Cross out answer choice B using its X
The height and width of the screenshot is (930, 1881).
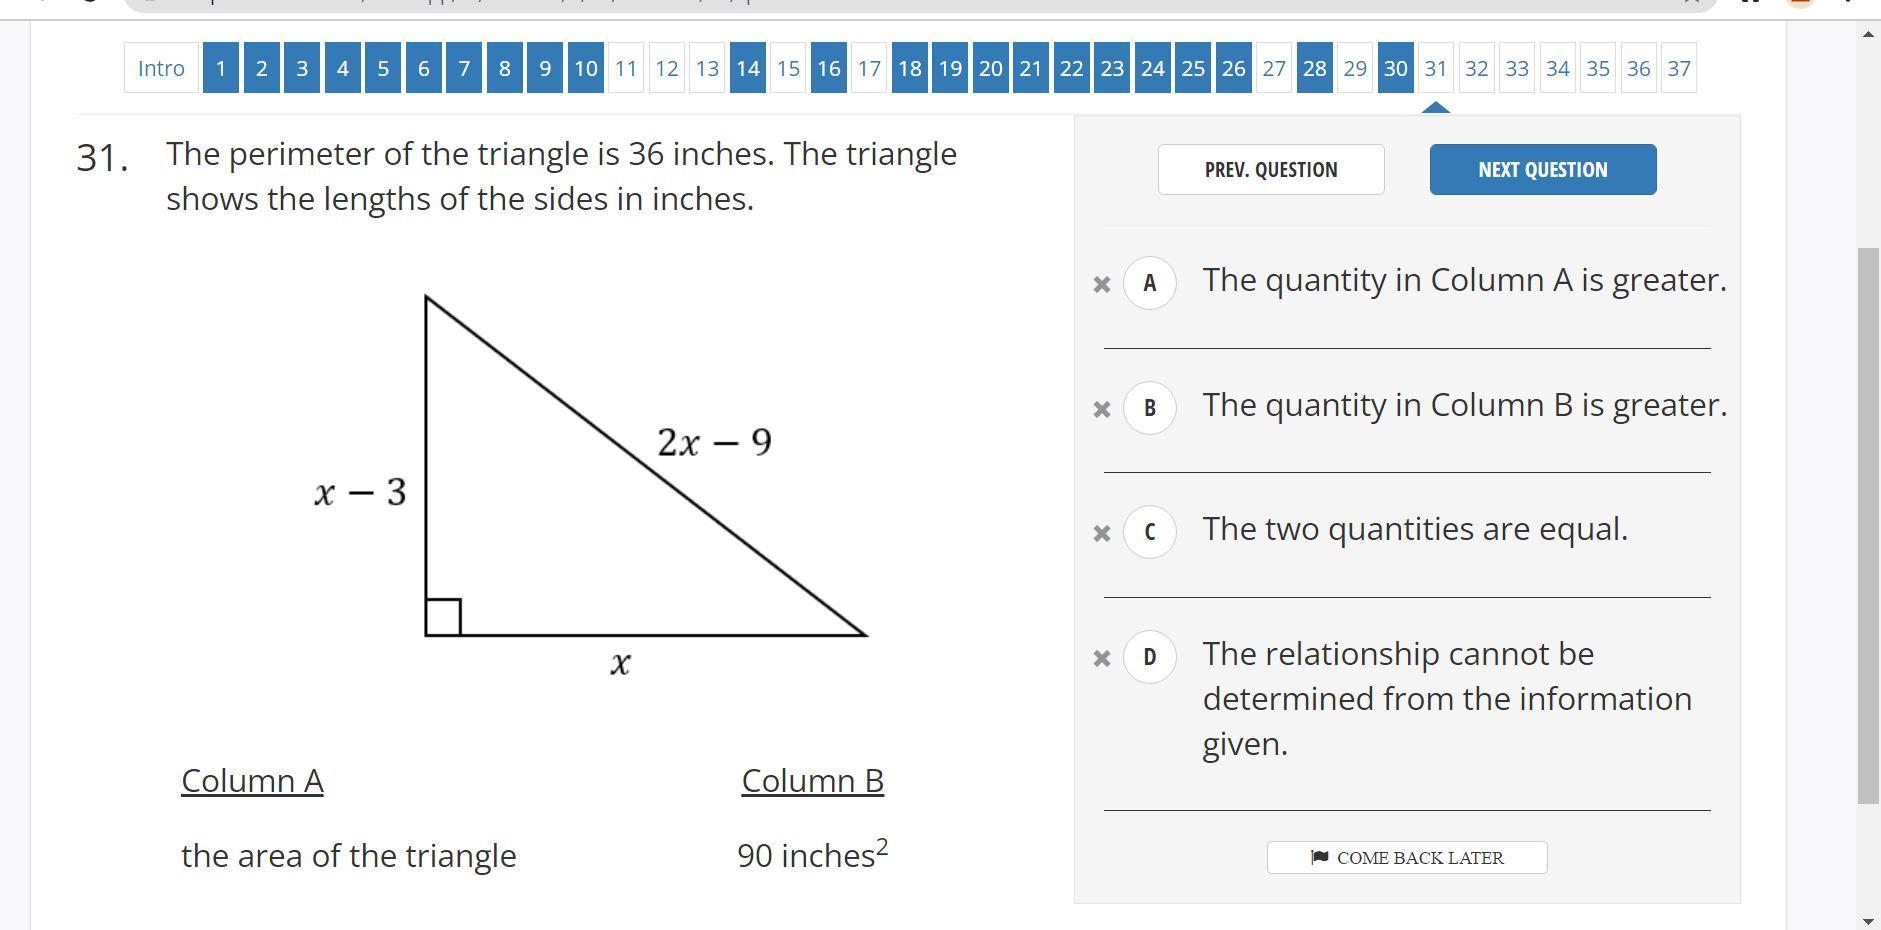[1102, 409]
